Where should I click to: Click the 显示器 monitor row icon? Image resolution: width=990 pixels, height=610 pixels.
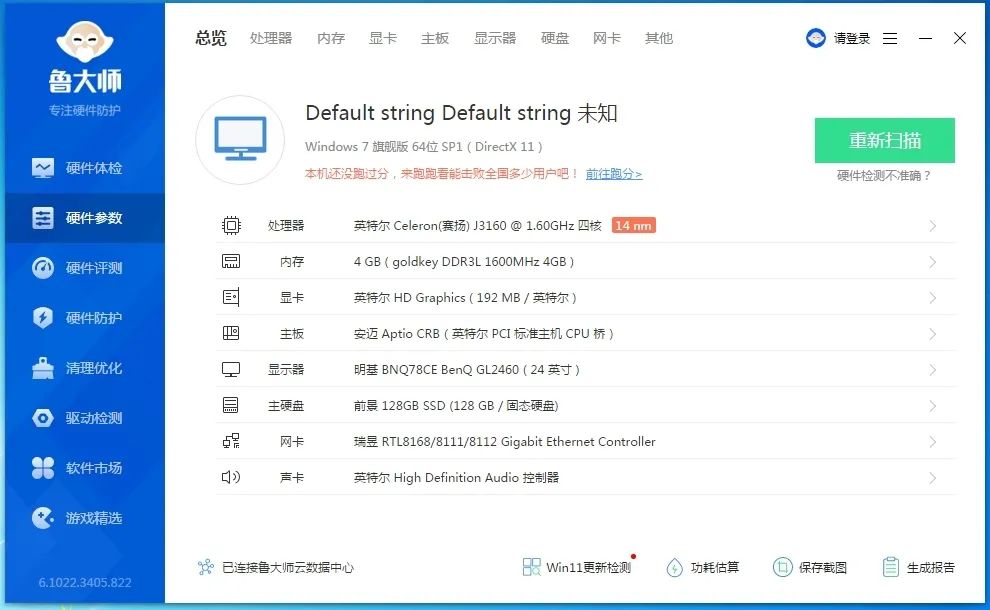(x=231, y=369)
